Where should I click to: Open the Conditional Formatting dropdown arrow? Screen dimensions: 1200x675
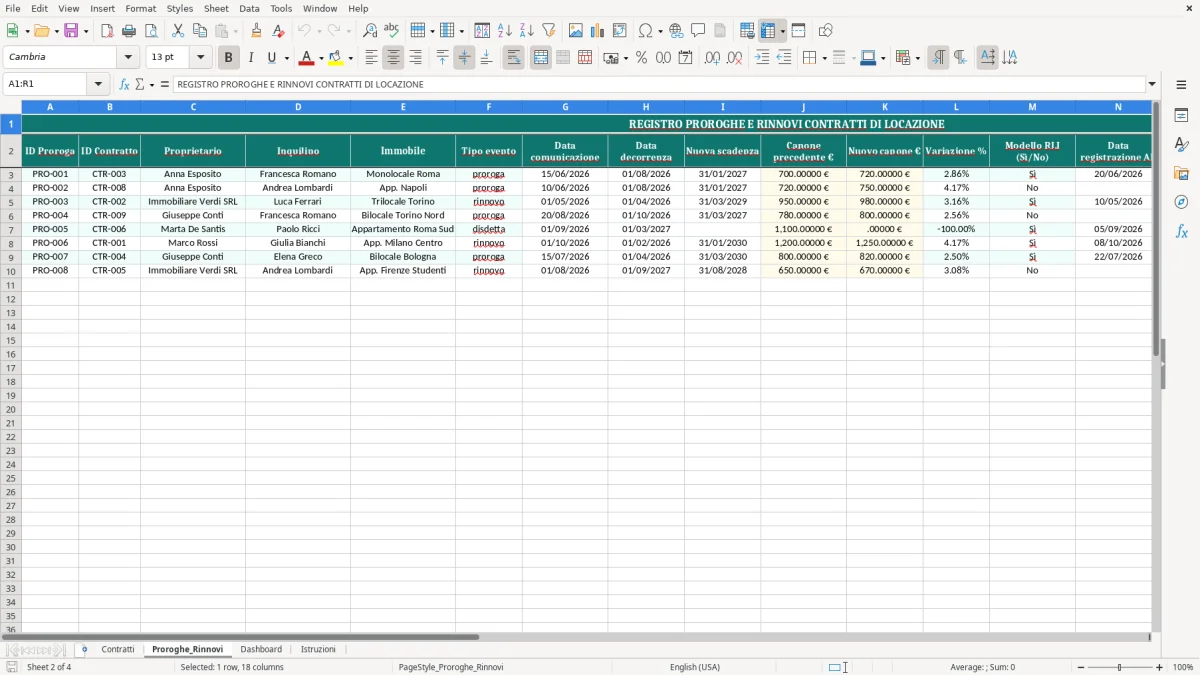(x=917, y=58)
